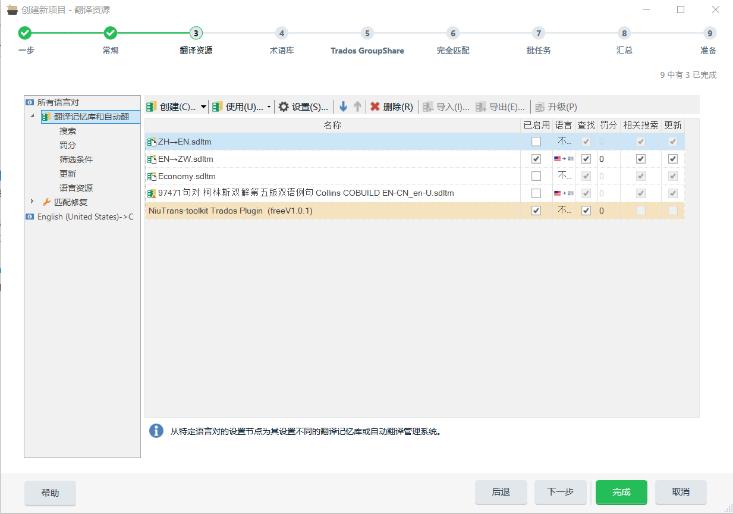Select the Collins COBUILD EN-CN sdltm row

pyautogui.click(x=415, y=193)
